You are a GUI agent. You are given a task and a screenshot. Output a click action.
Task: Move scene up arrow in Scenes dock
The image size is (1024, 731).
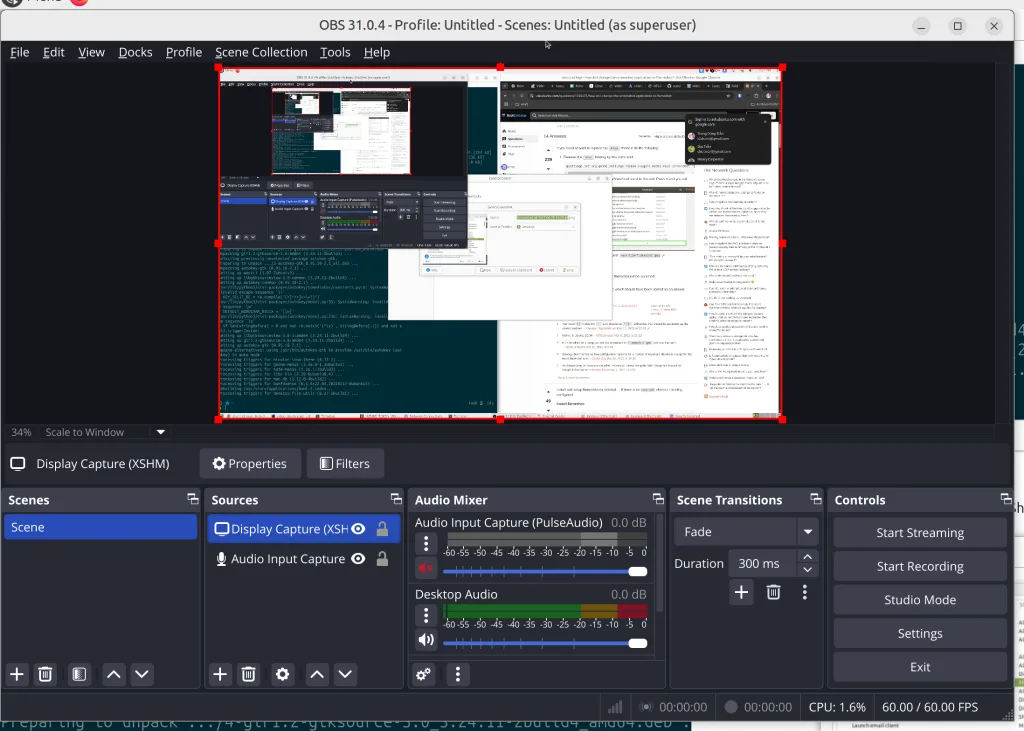coord(114,674)
